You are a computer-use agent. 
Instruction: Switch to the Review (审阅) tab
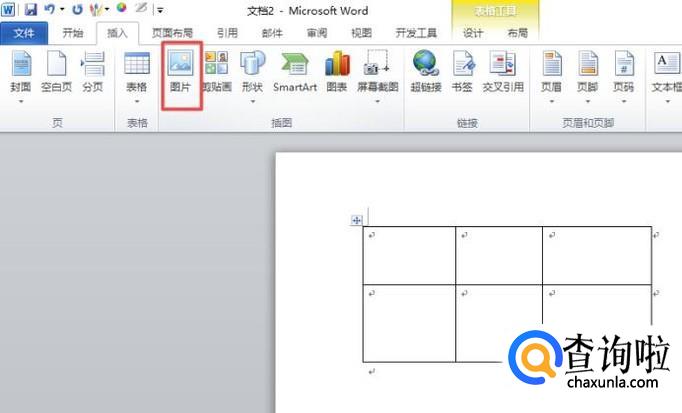317,33
